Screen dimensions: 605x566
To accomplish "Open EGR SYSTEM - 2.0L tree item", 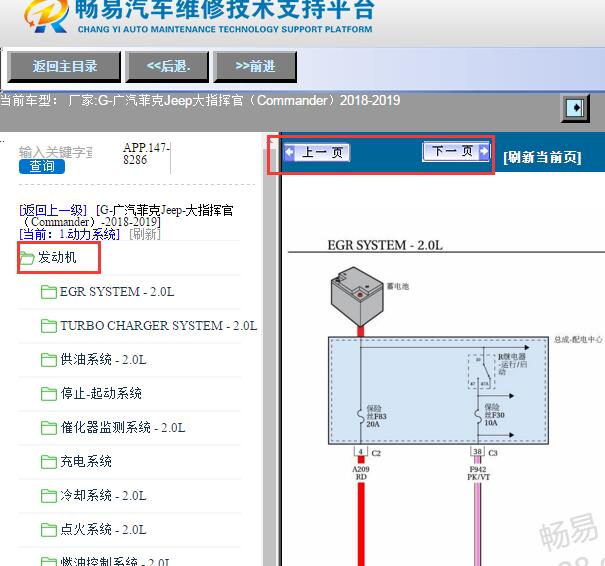I will [117, 292].
